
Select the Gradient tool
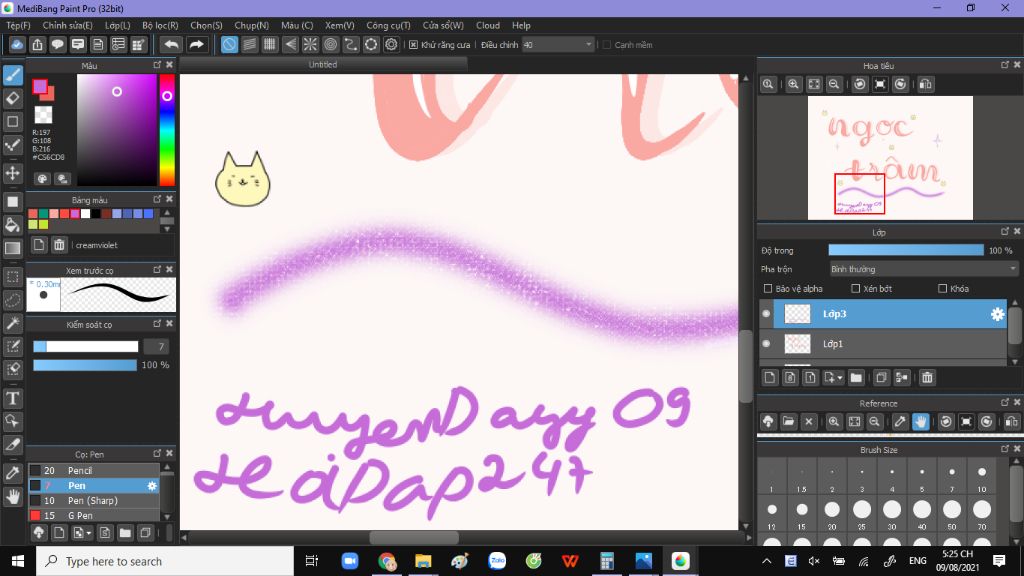coord(12,248)
